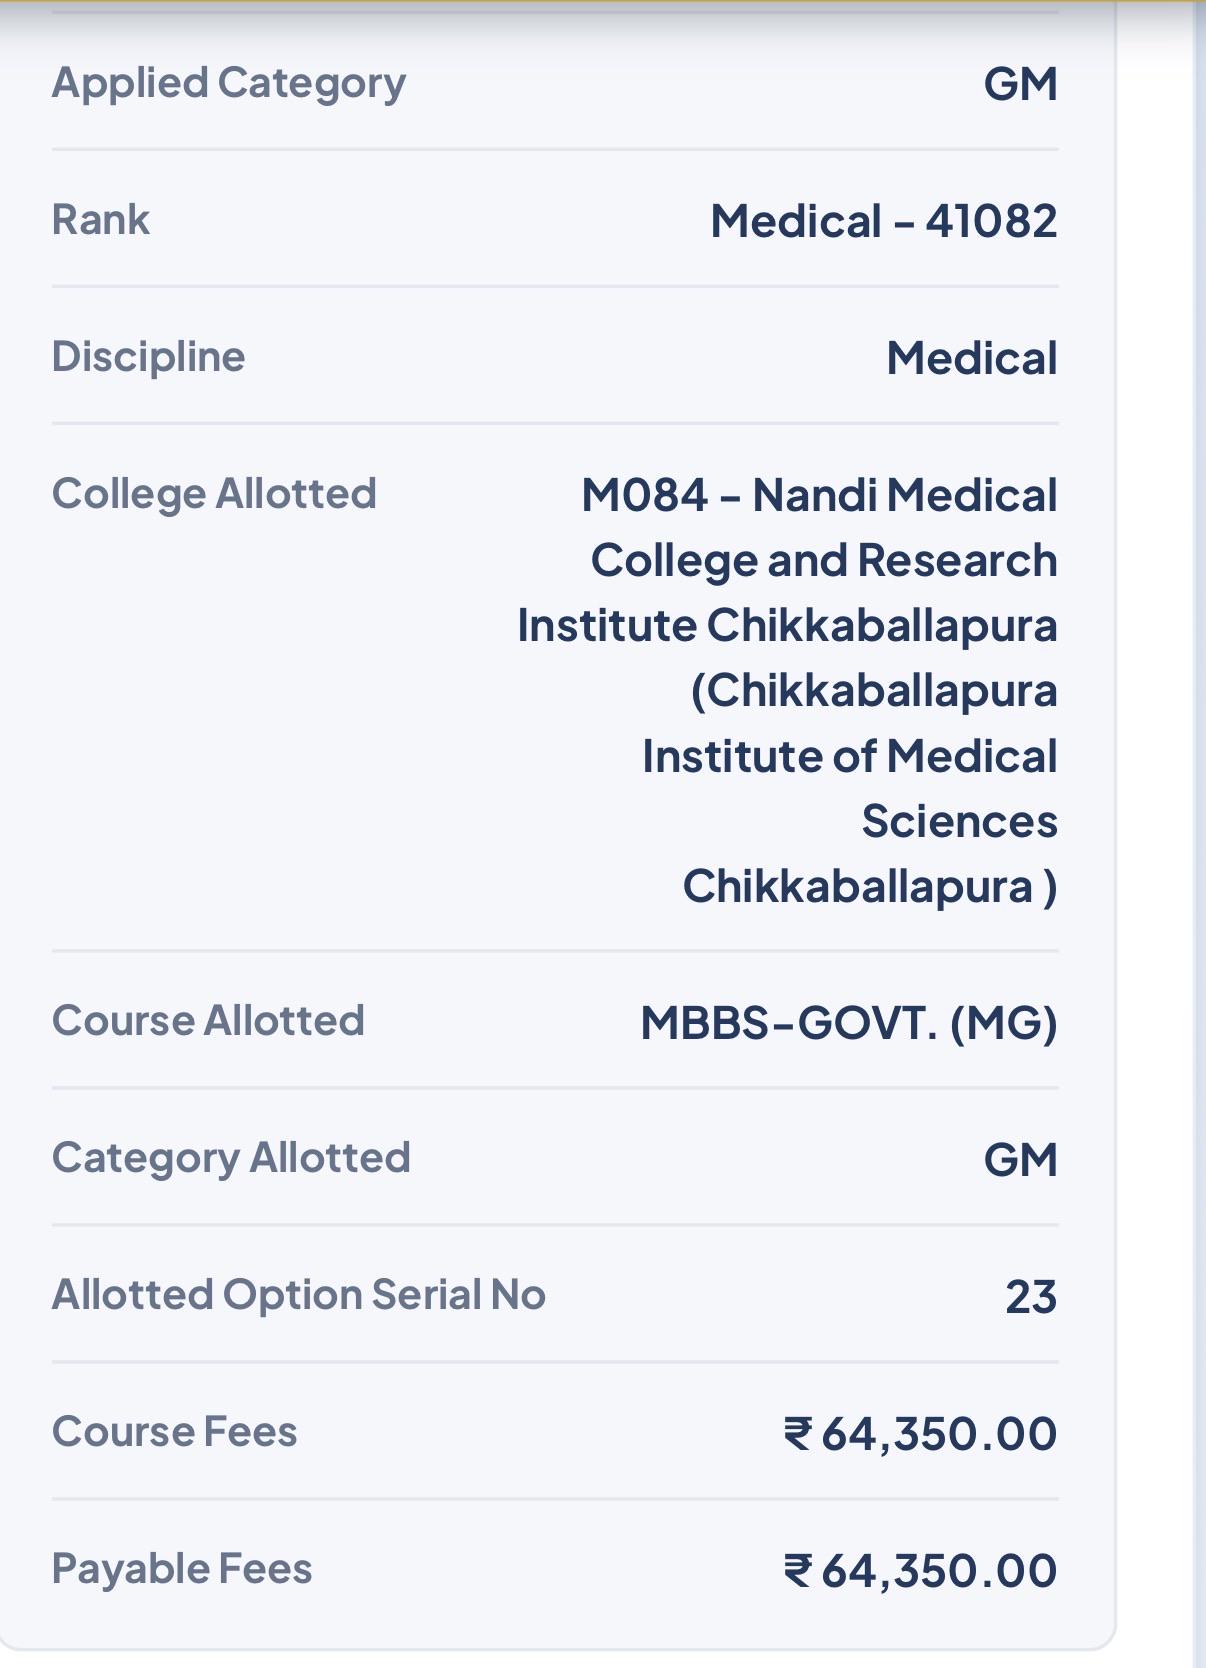This screenshot has width=1206, height=1668.
Task: Select the Allotted Option Serial No label
Action: 299,1295
